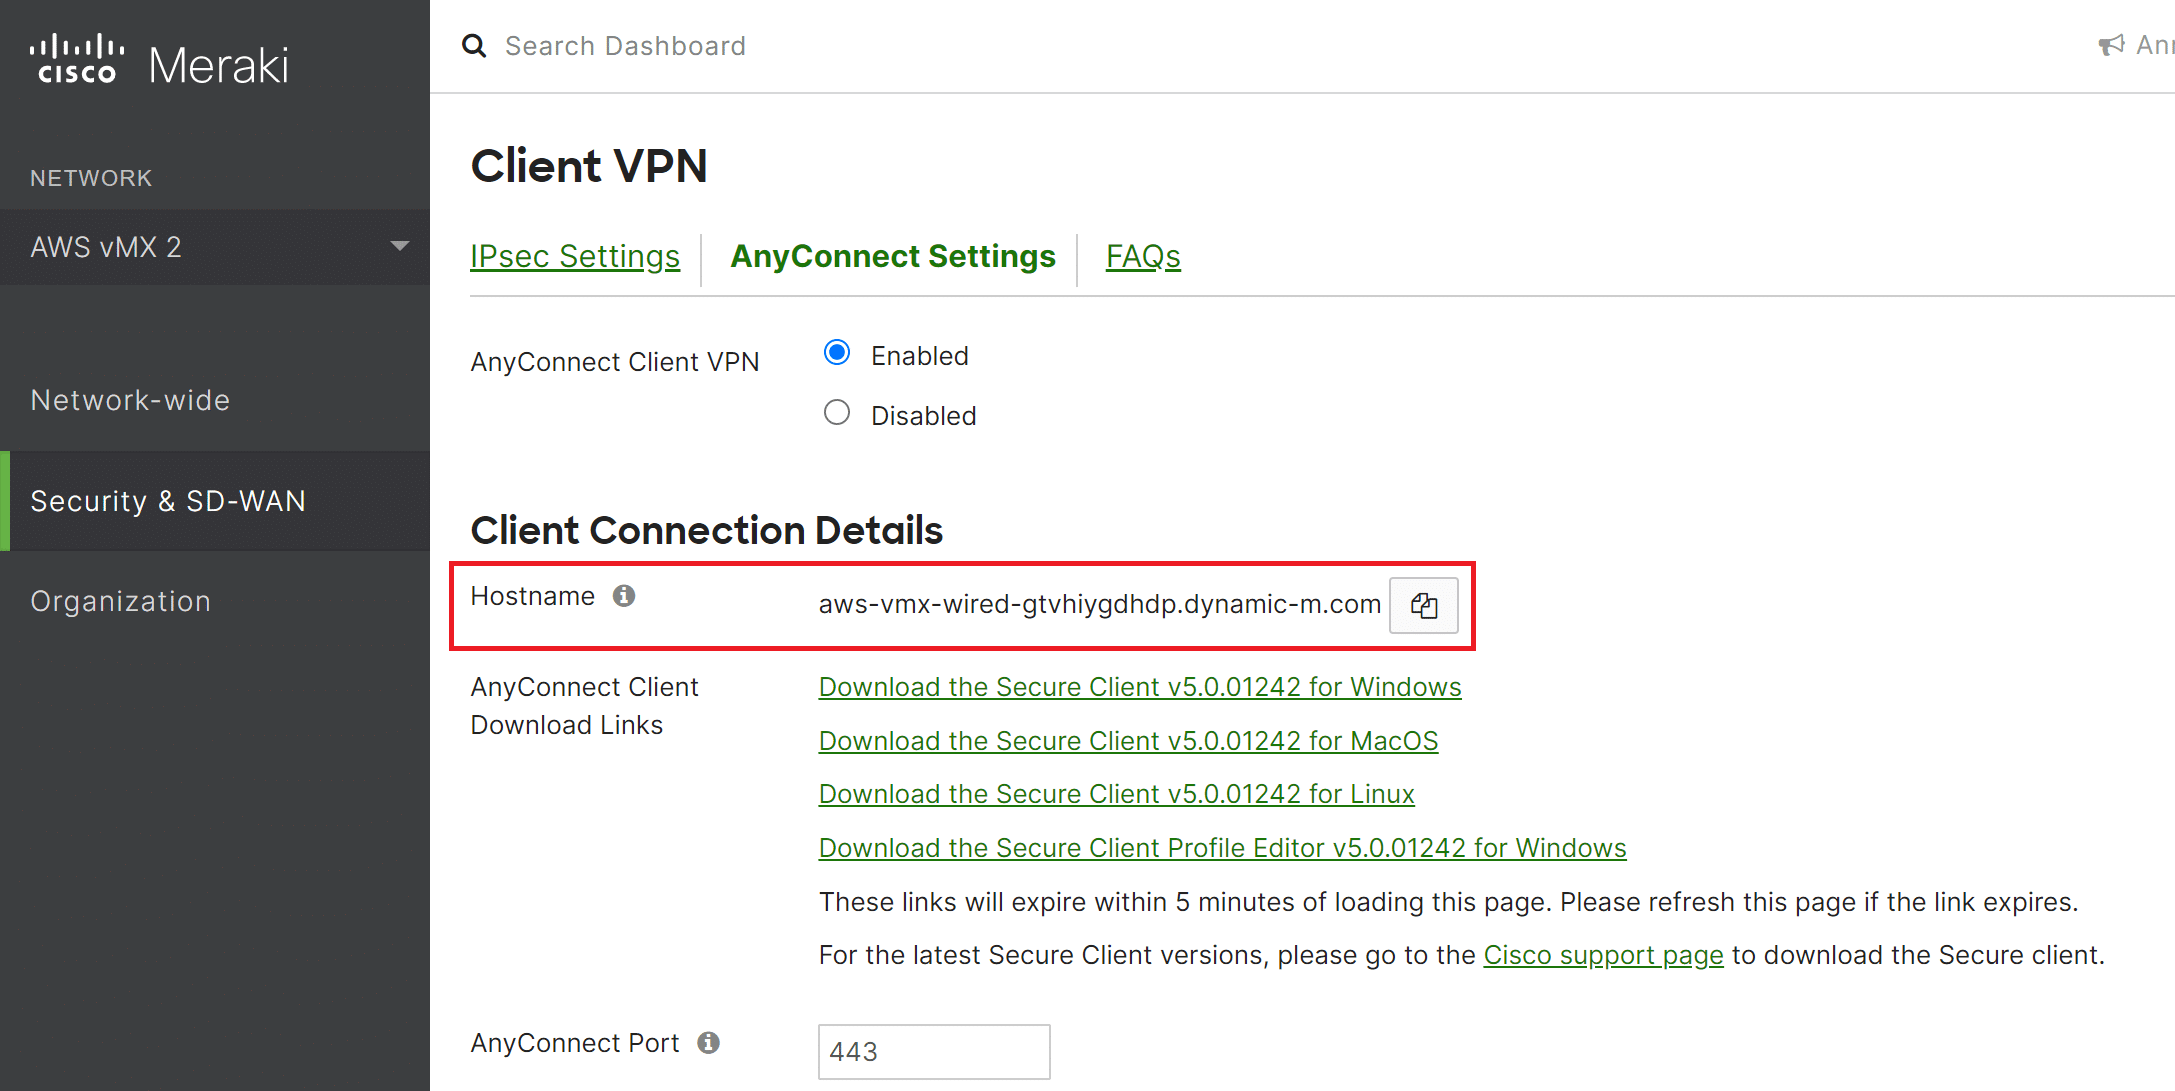Open the FAQs tab
2175x1091 pixels.
tap(1142, 257)
